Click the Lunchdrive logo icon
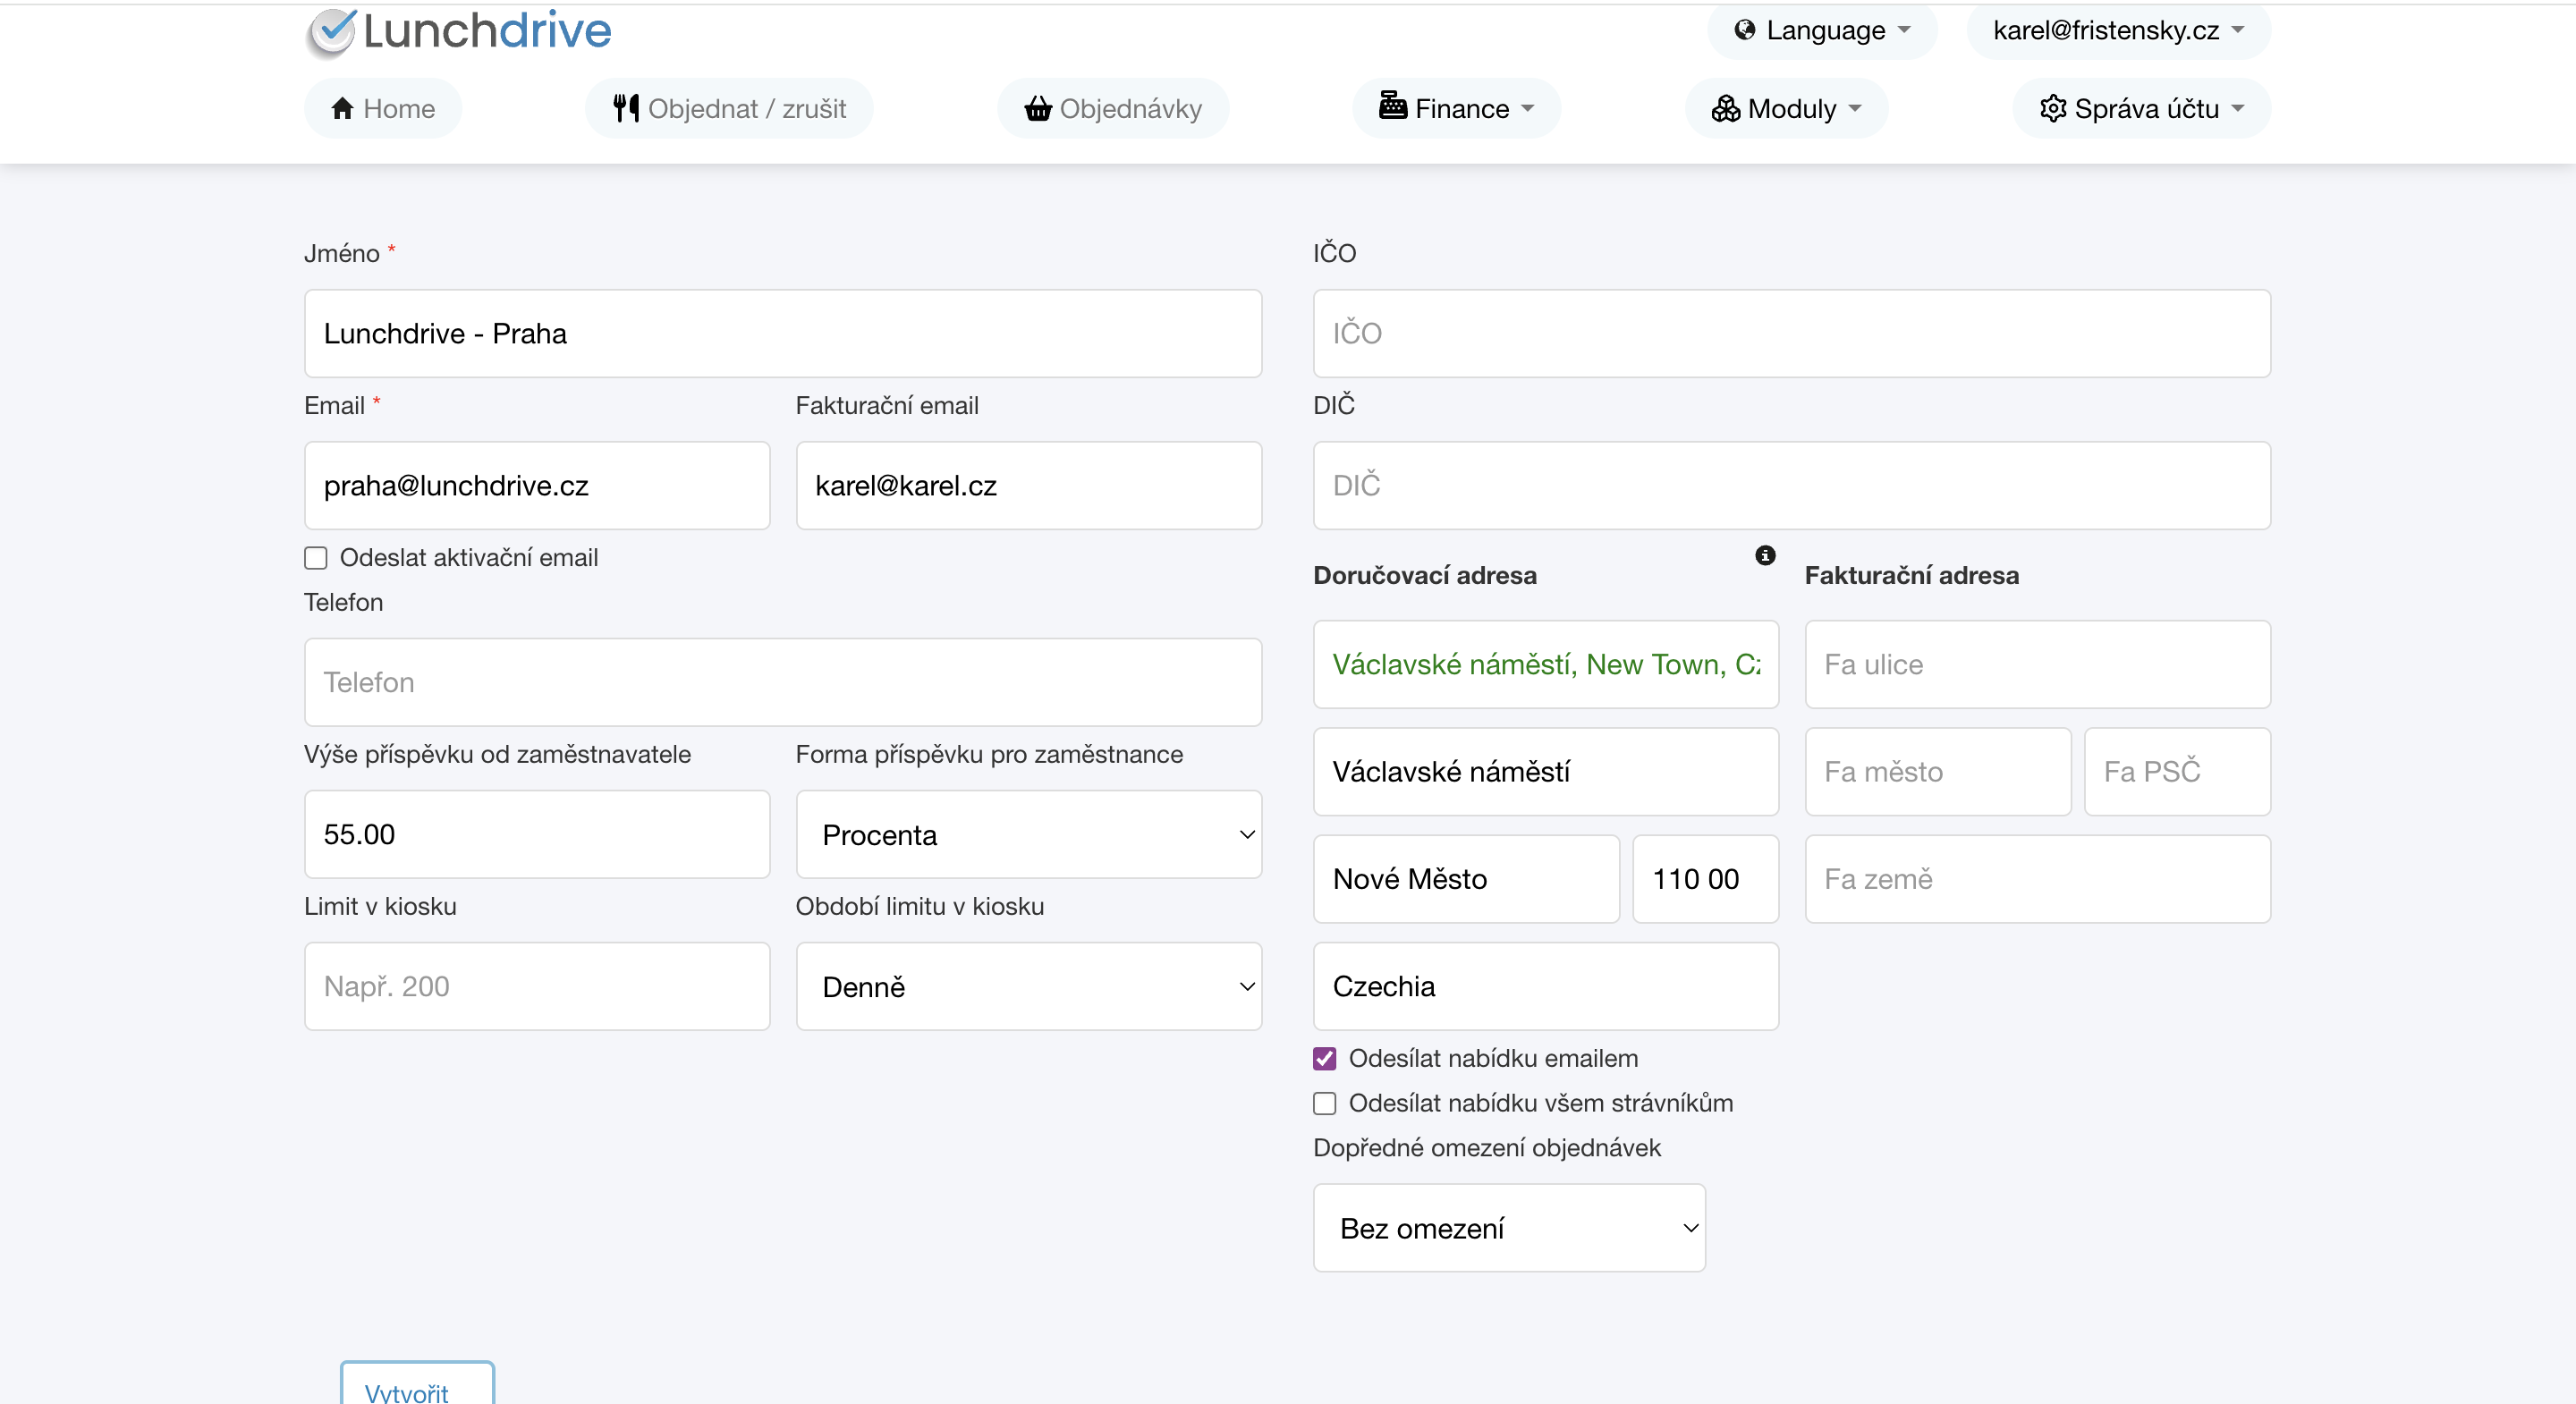 [x=331, y=32]
